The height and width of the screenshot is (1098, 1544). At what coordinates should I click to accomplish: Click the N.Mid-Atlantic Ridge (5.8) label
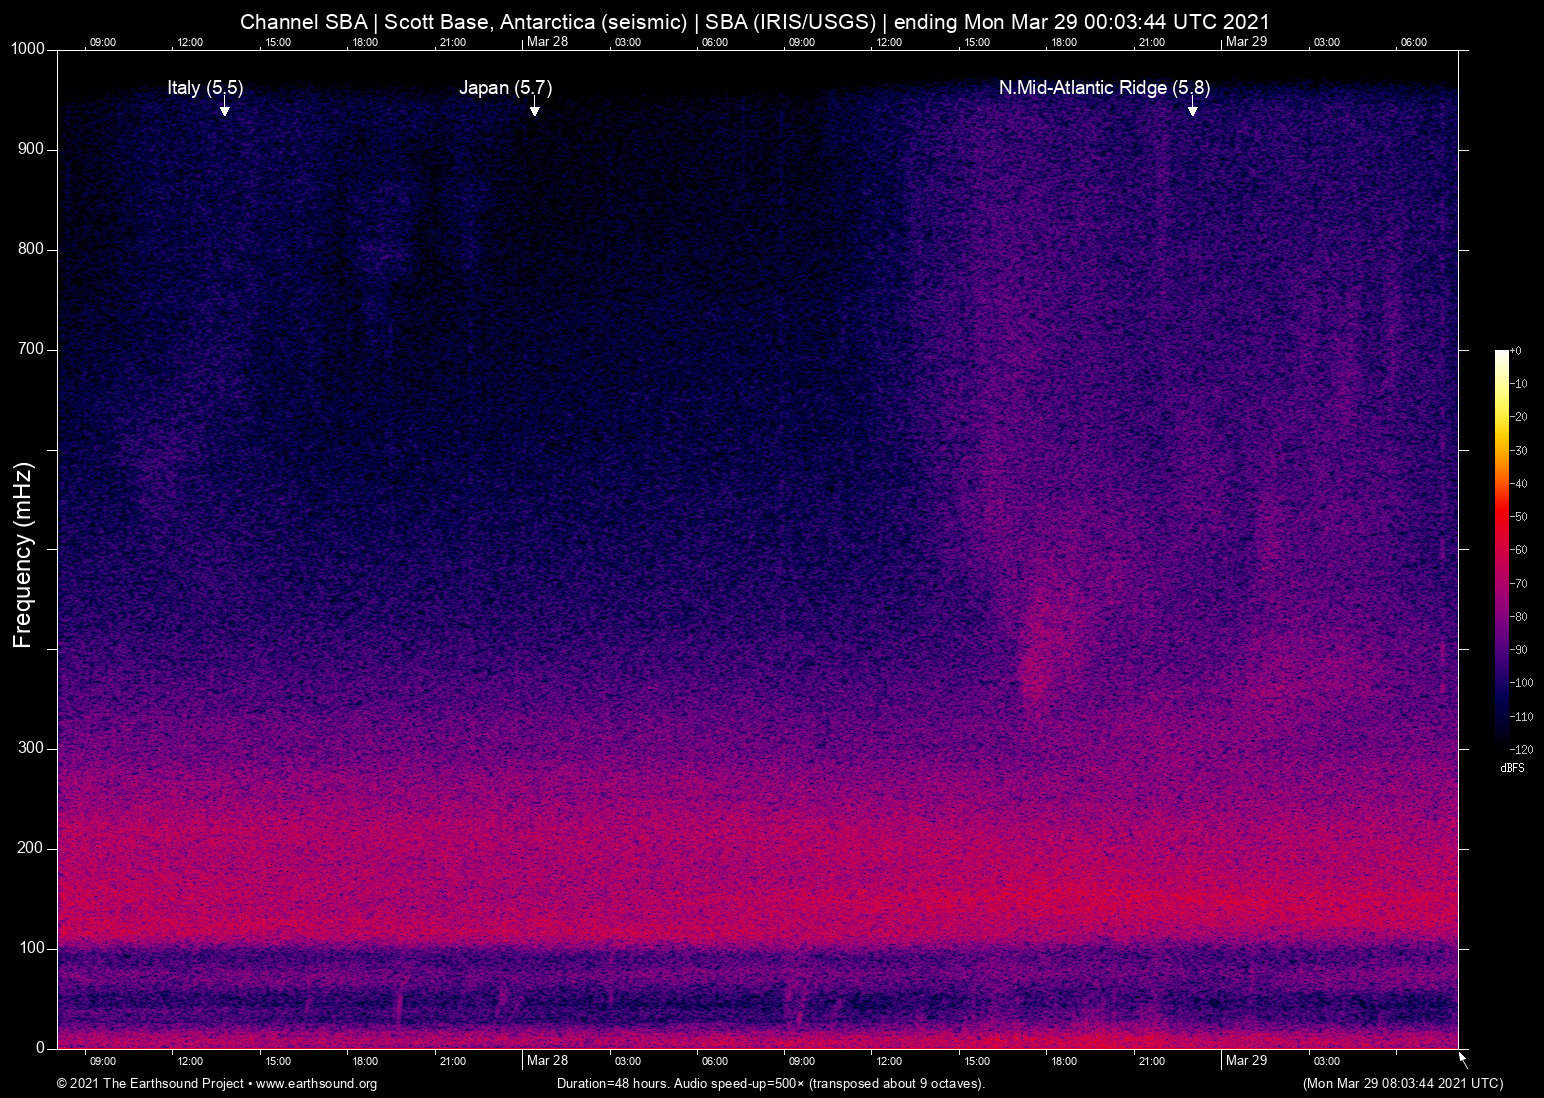coord(1104,88)
